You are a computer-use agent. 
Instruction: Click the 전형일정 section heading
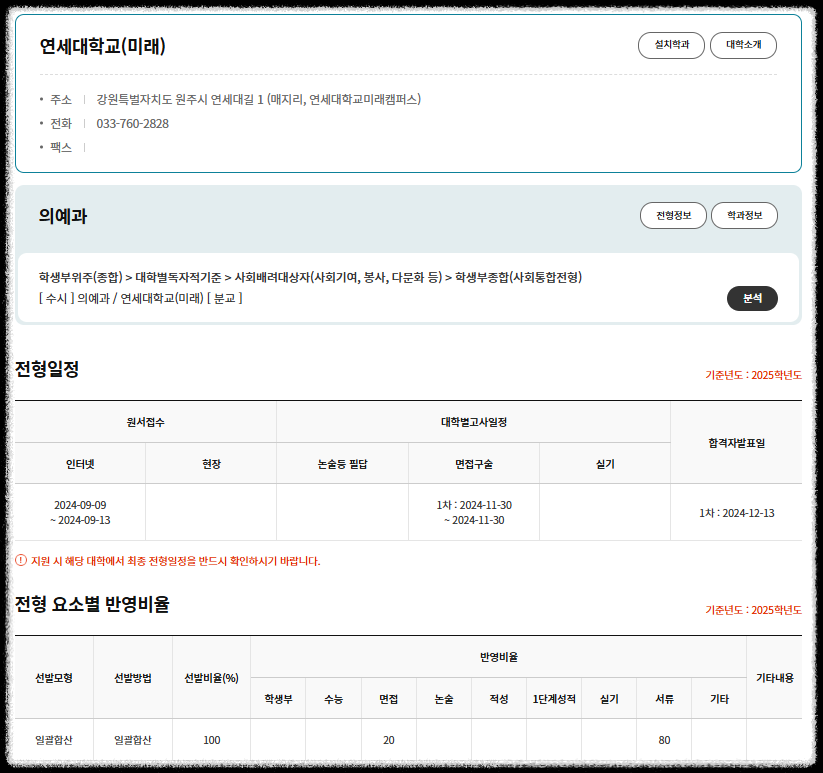(x=47, y=369)
